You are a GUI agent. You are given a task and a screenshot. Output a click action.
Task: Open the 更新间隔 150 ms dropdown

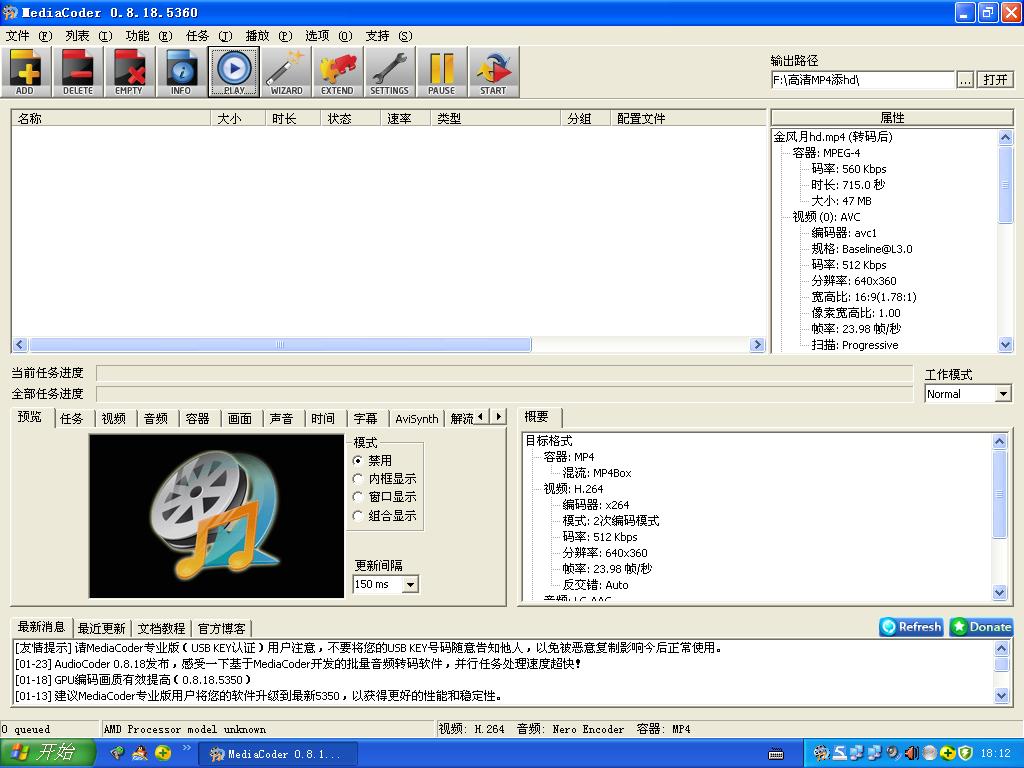click(410, 584)
